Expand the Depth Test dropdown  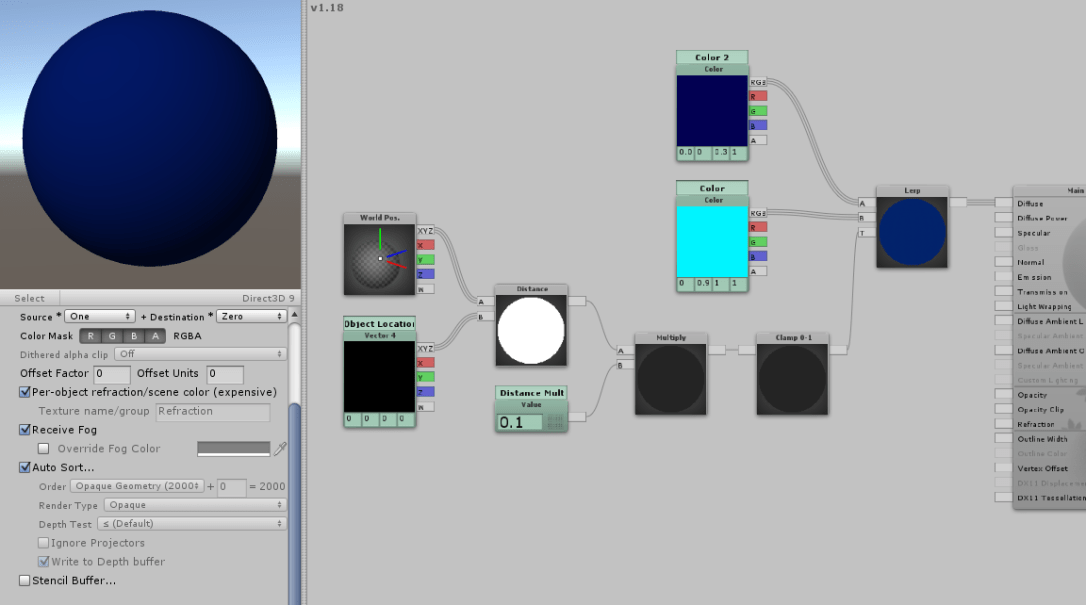tap(195, 524)
